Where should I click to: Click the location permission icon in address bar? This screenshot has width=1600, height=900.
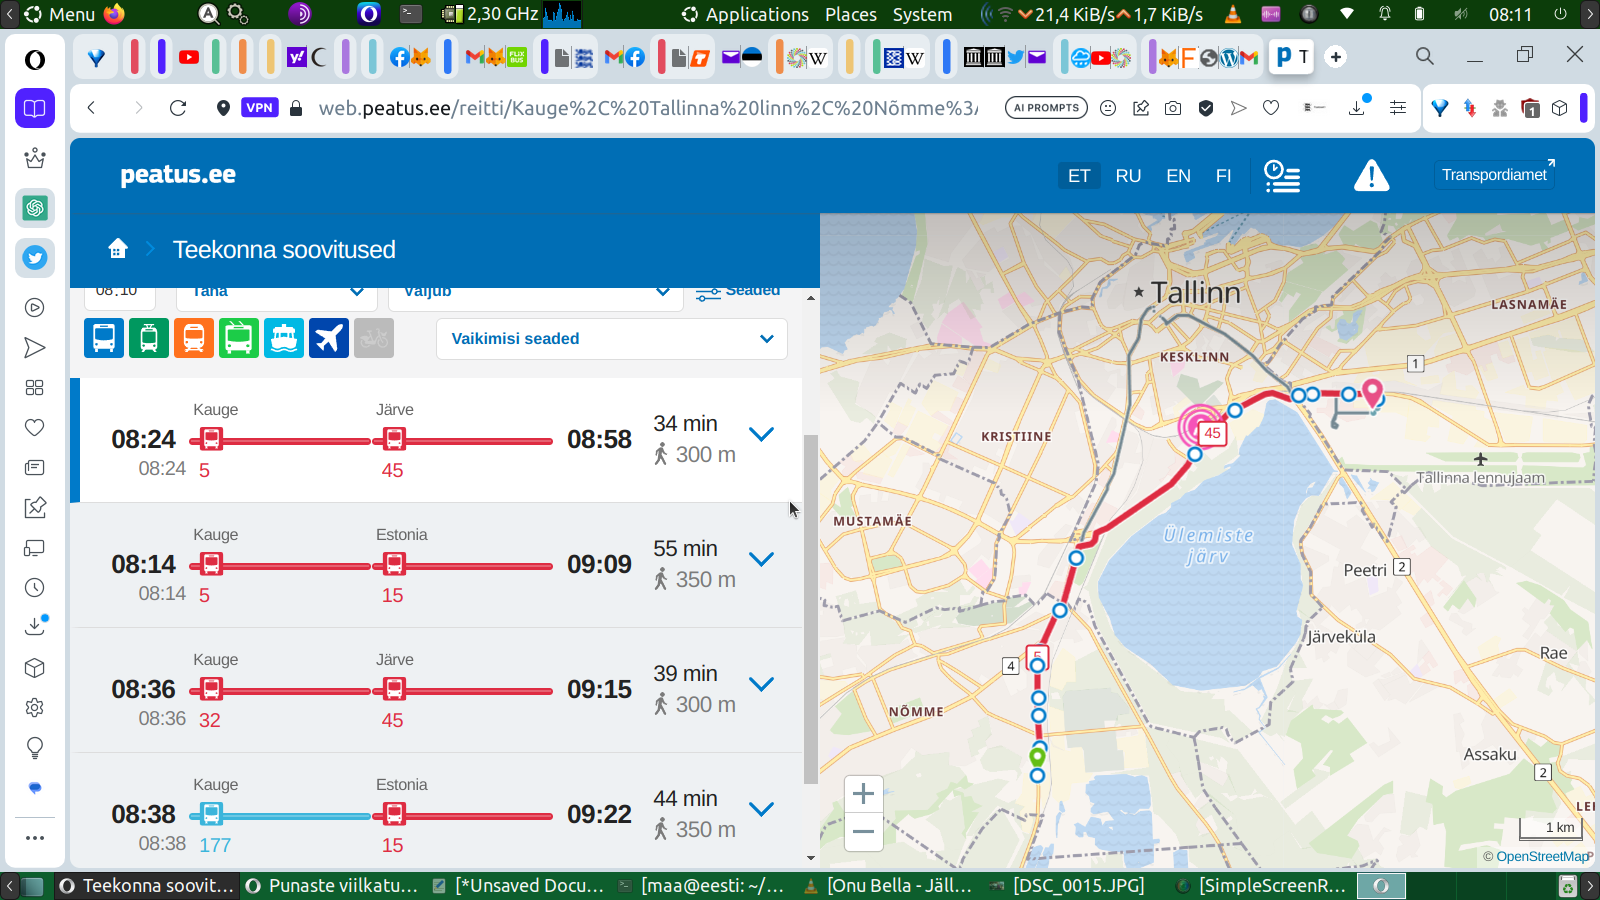click(x=223, y=108)
